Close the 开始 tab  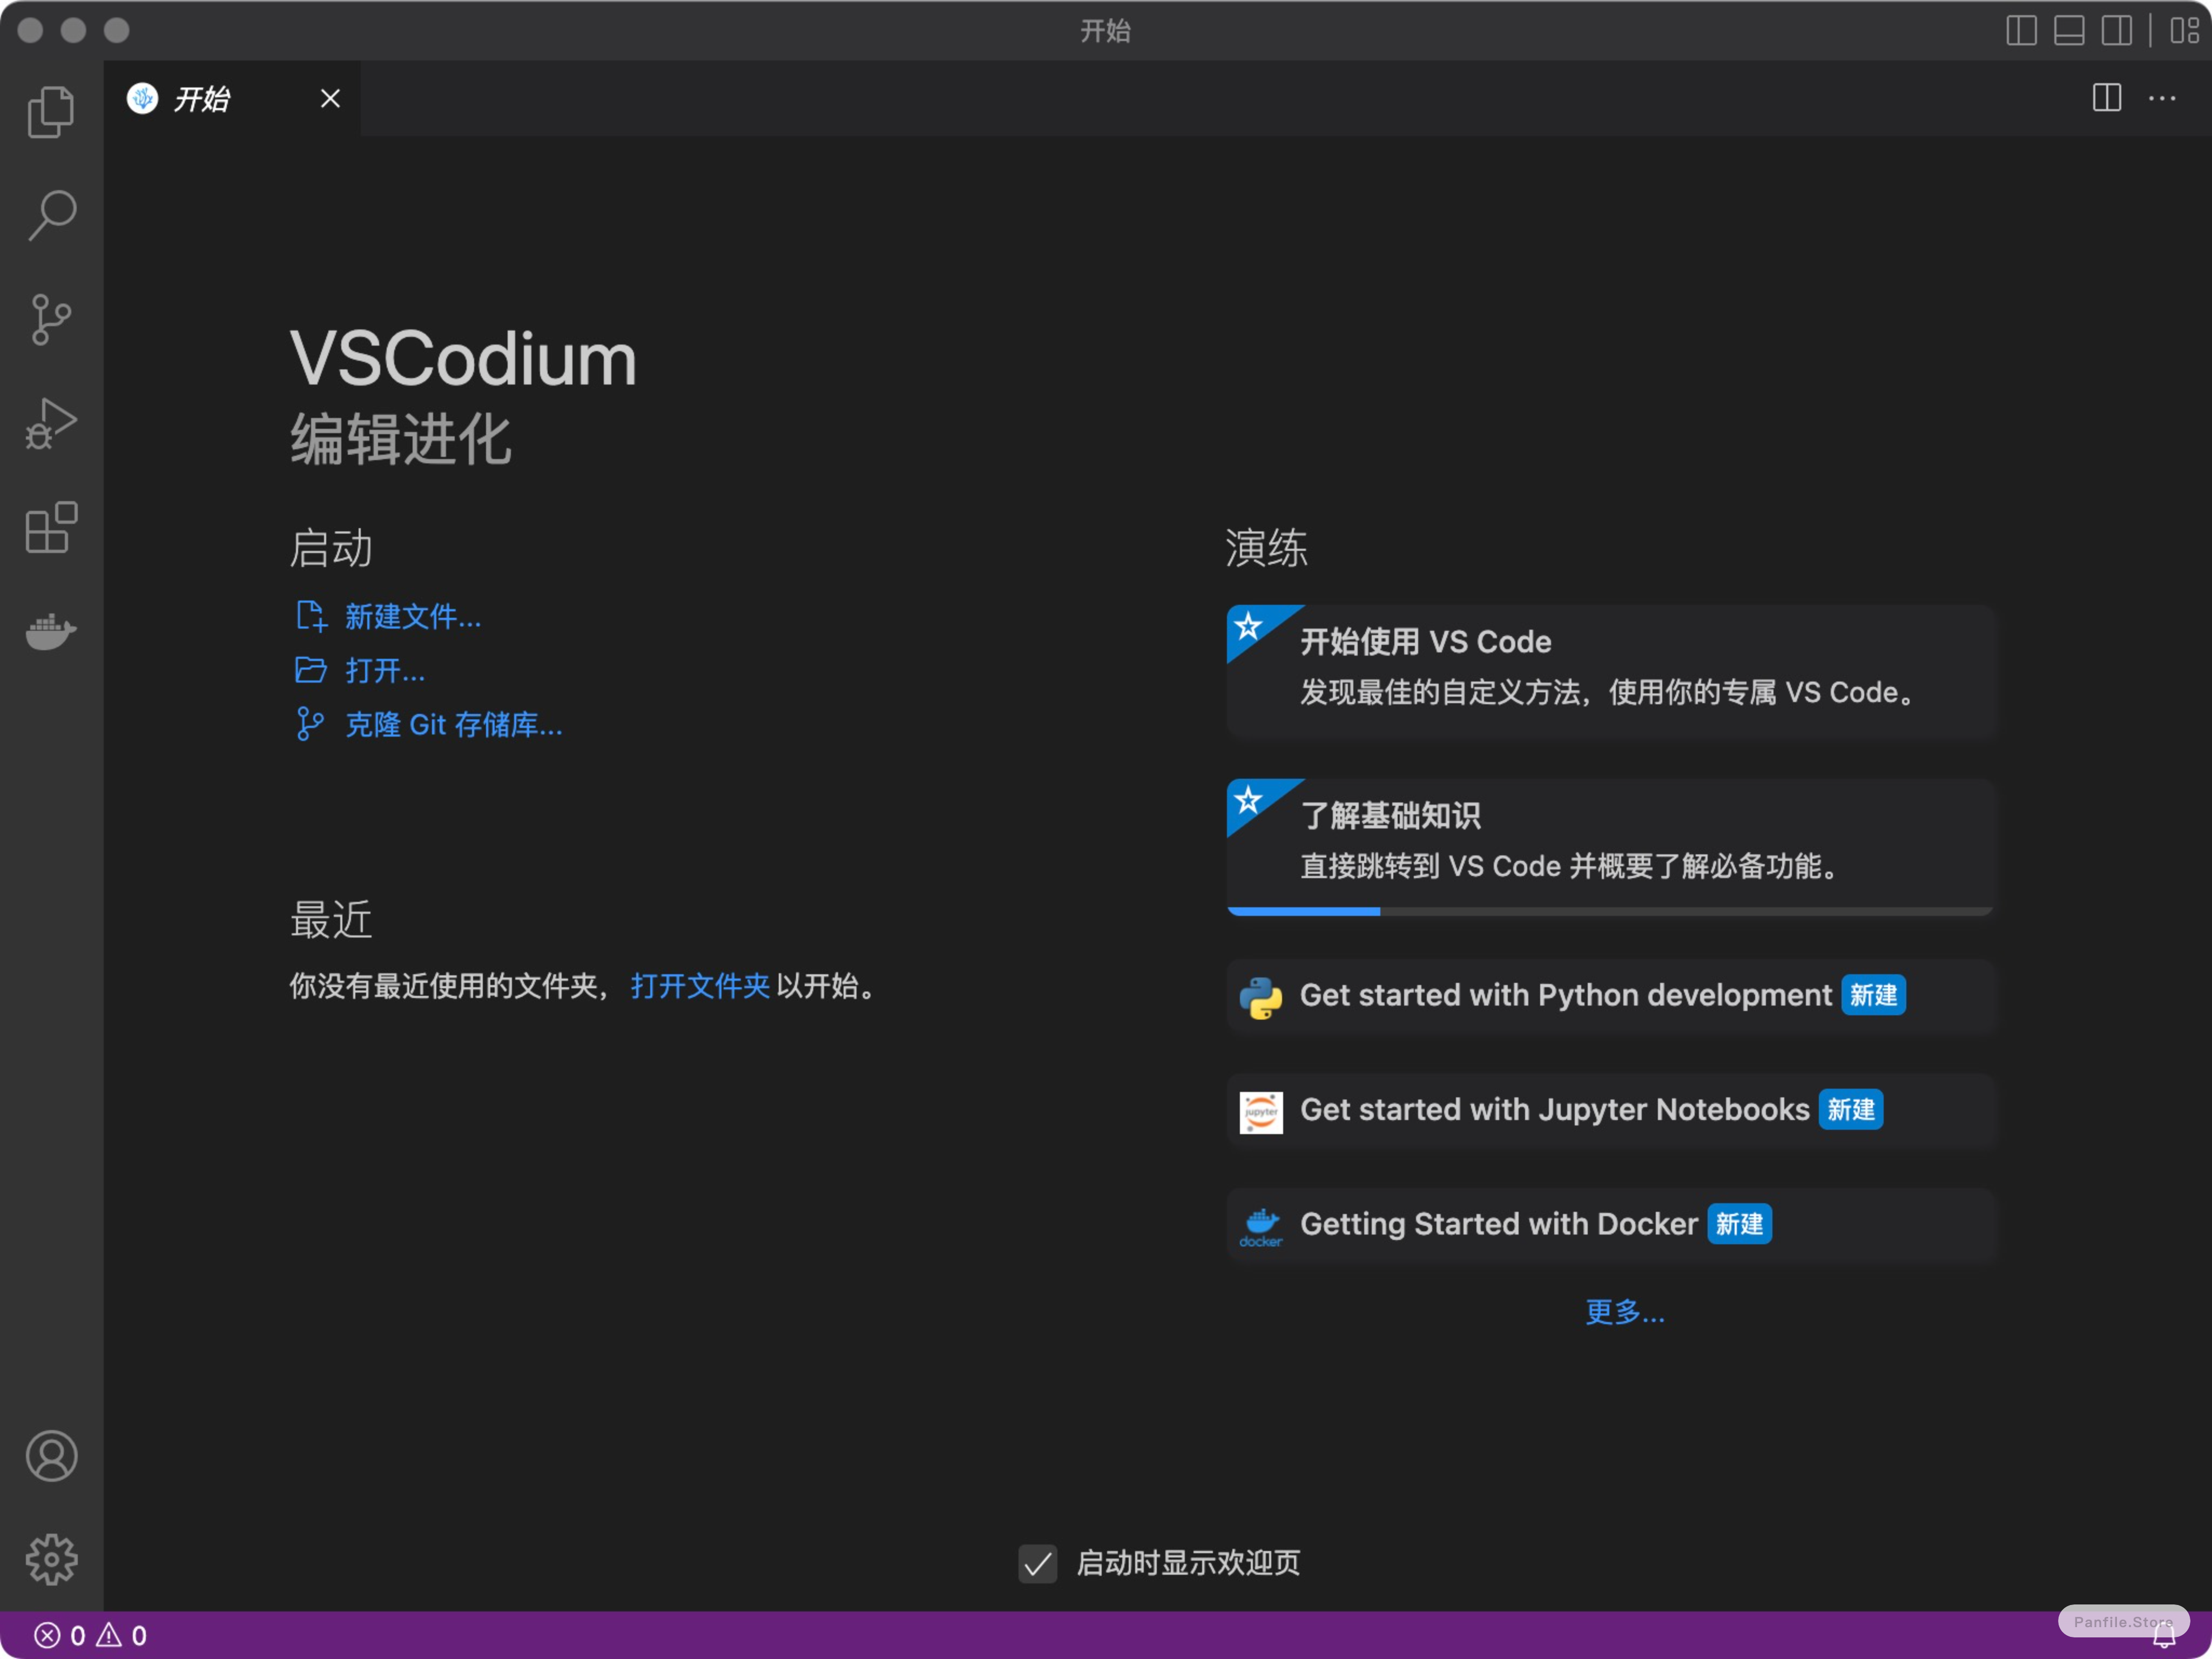[x=330, y=98]
